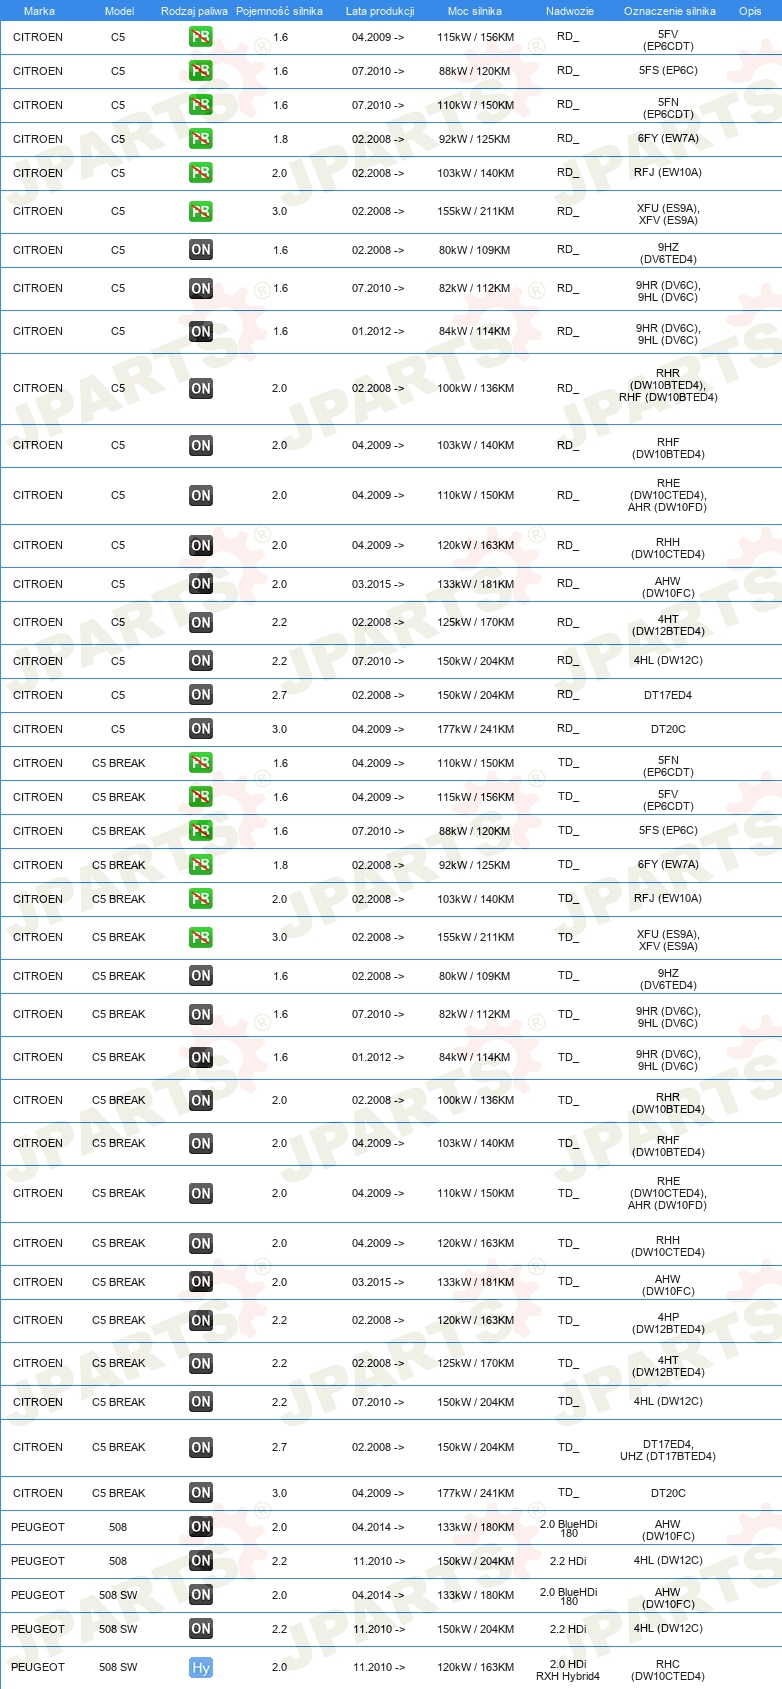Image resolution: width=782 pixels, height=1689 pixels.
Task: Click "PEUGEOT" in the Hy hybrid row
Action: pyautogui.click(x=38, y=1667)
